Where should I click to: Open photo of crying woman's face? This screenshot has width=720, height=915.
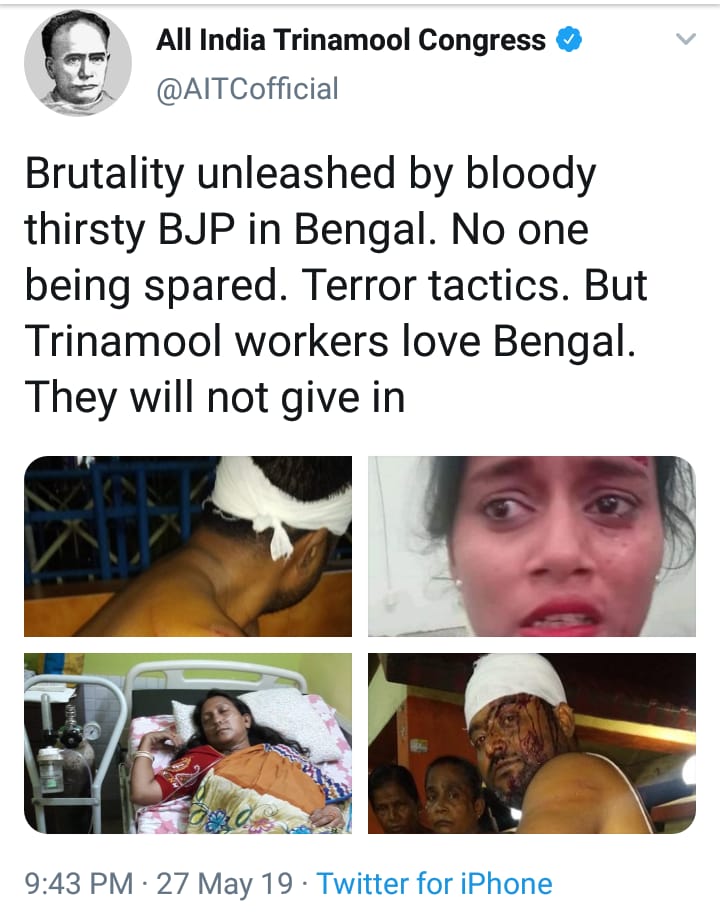(532, 546)
